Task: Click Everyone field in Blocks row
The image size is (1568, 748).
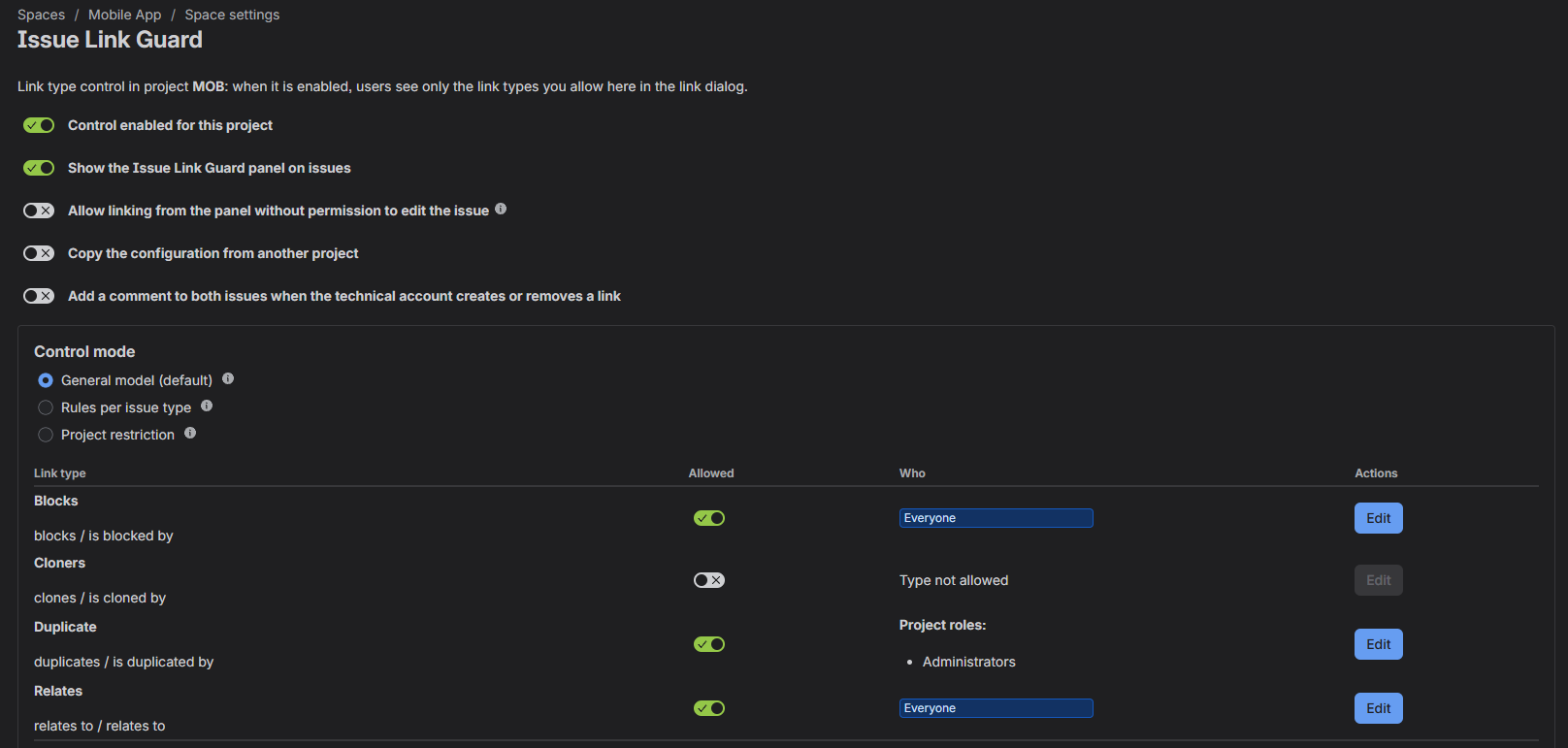Action: pos(996,518)
